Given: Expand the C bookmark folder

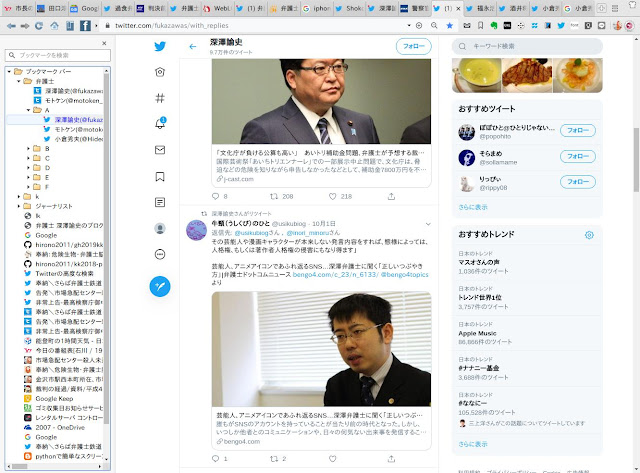Looking at the screenshot, I should [x=28, y=158].
